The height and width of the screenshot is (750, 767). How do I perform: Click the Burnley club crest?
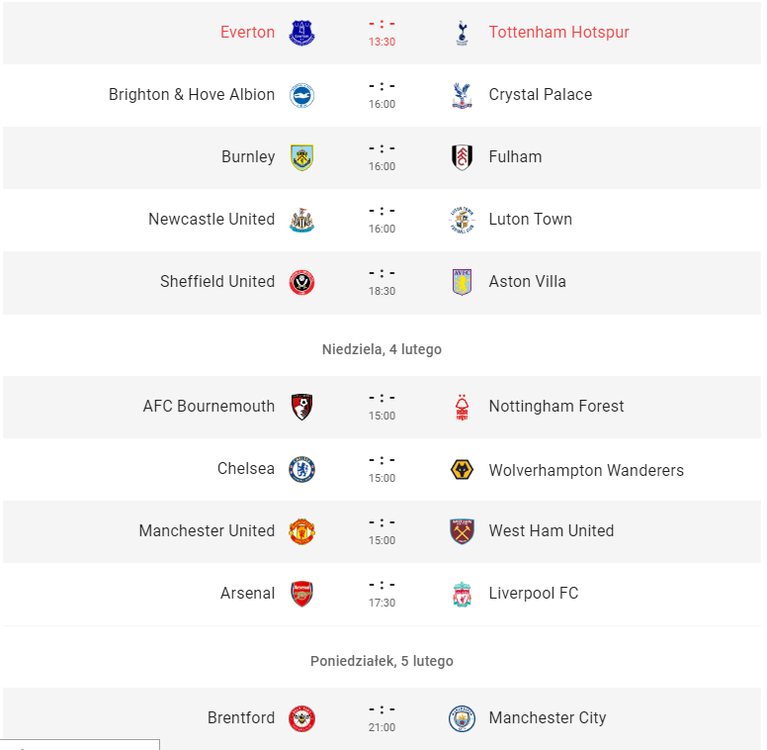point(302,158)
